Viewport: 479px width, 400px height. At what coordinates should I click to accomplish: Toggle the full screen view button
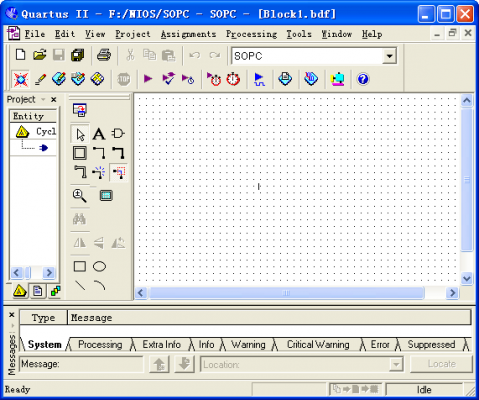click(x=106, y=195)
